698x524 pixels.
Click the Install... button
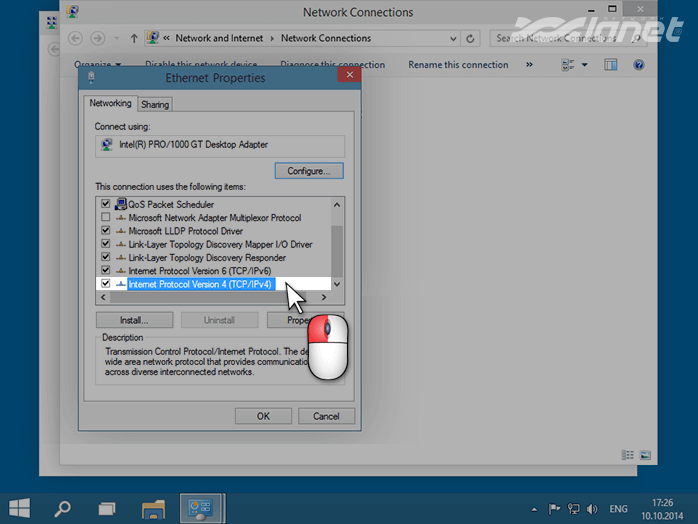(x=134, y=320)
